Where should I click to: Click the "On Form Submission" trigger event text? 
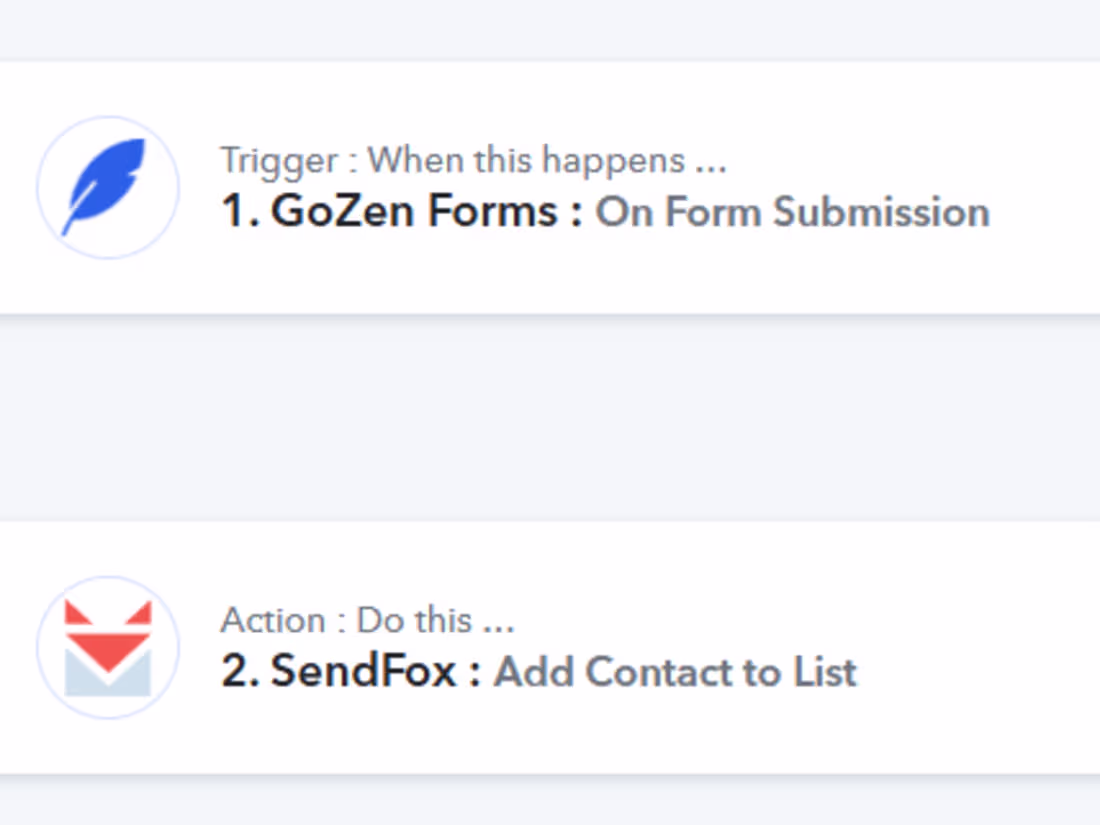[x=792, y=213]
